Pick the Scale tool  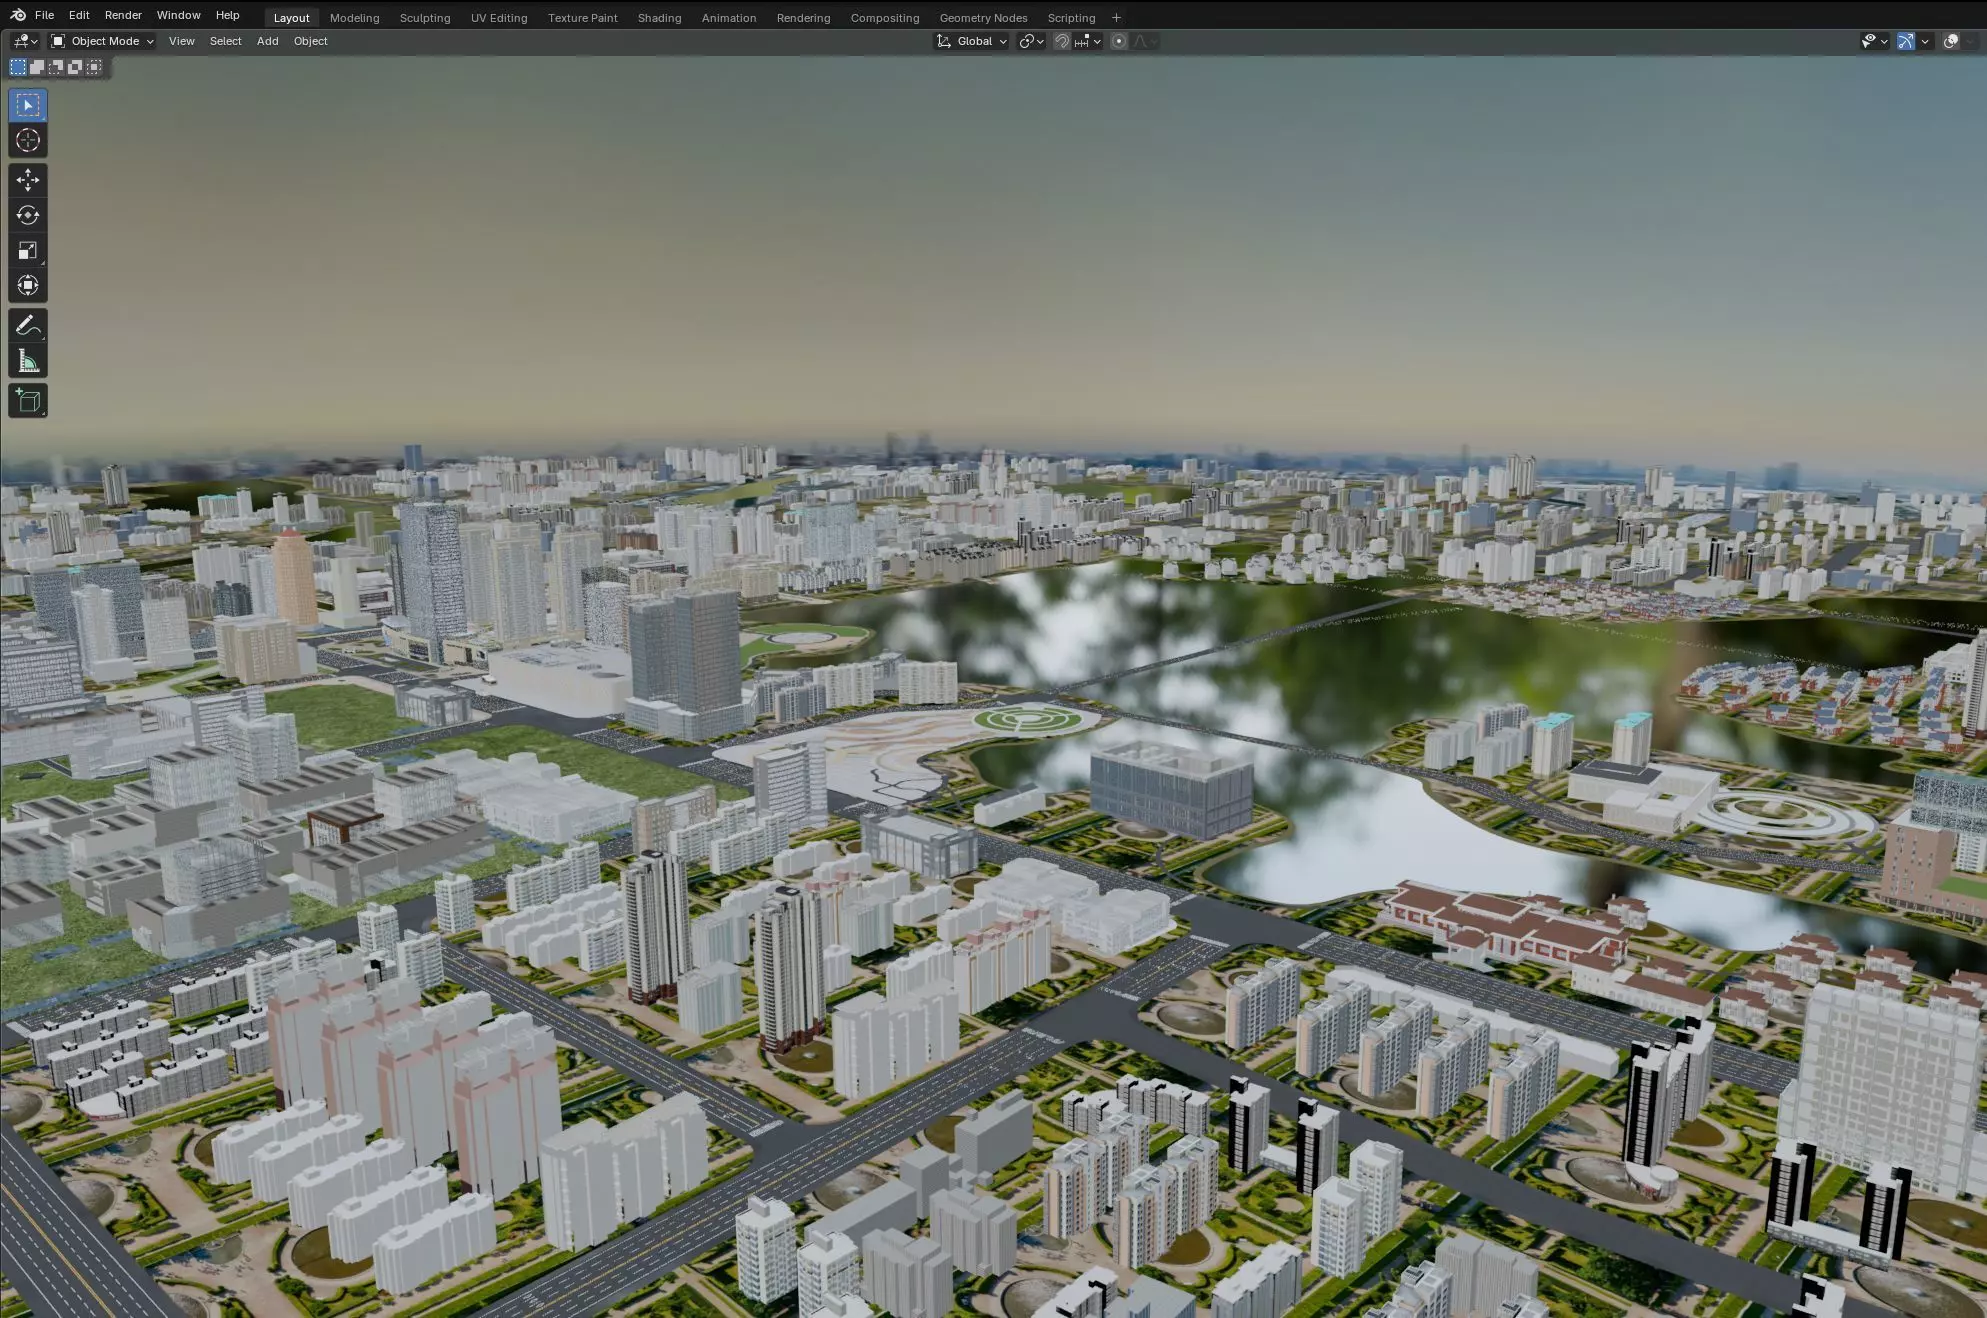(28, 250)
